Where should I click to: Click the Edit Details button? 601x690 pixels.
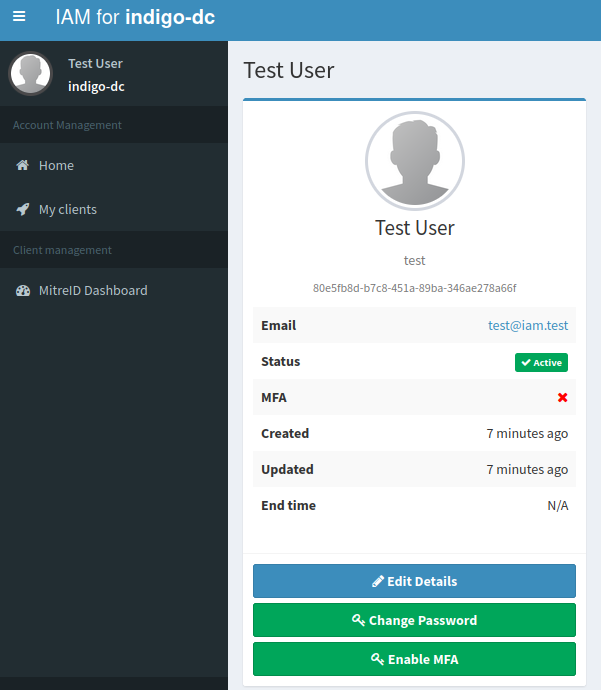[x=414, y=581]
